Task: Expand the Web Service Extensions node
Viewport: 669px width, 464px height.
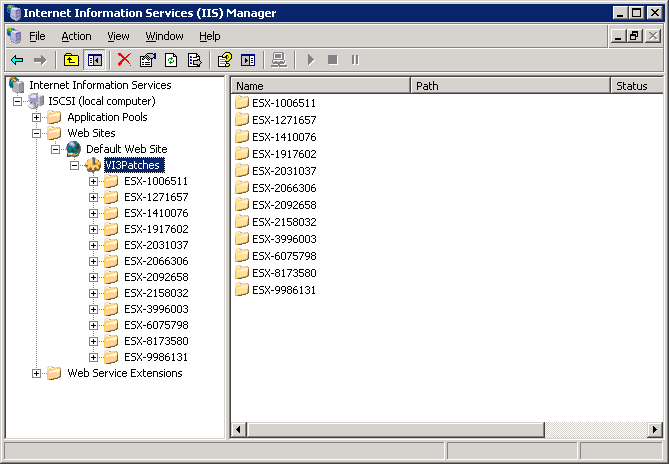Action: tap(37, 373)
